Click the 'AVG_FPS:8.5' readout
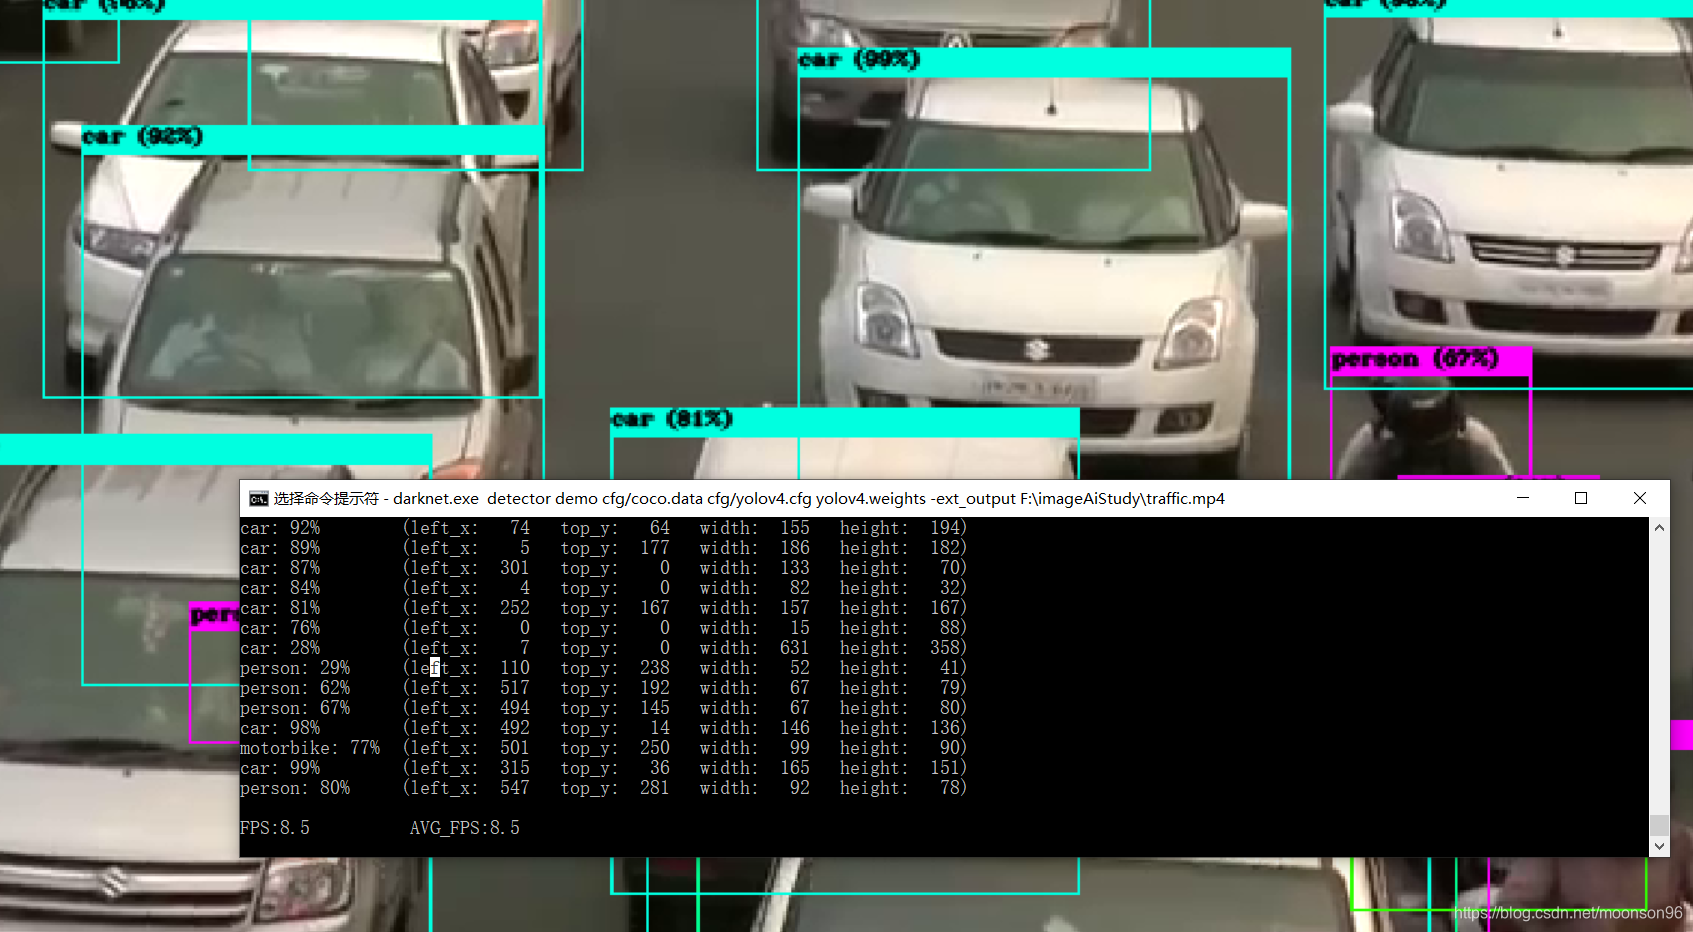The height and width of the screenshot is (932, 1693). [x=465, y=828]
